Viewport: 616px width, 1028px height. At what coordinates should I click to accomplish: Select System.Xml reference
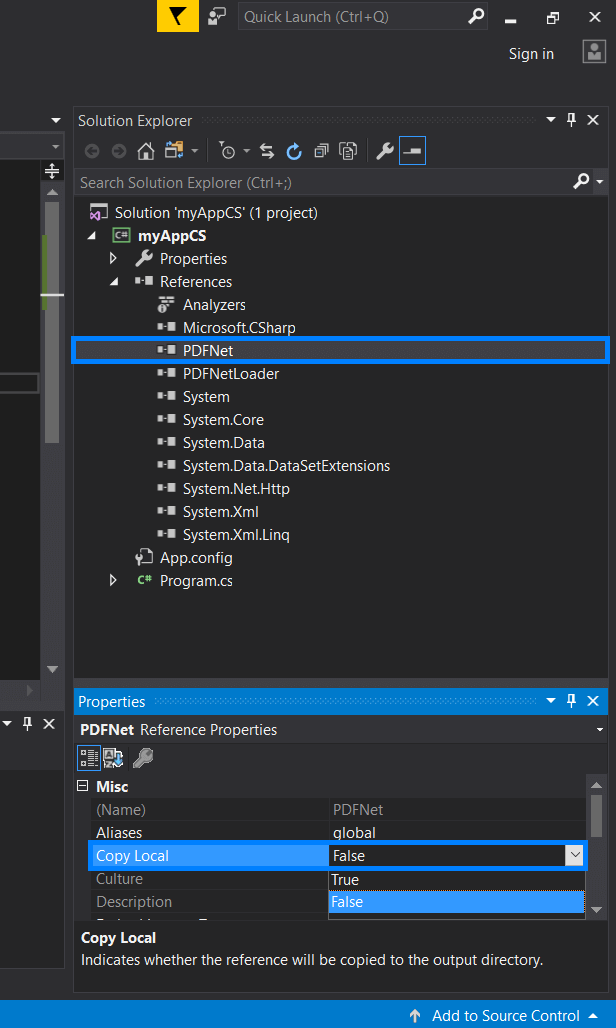click(x=221, y=511)
